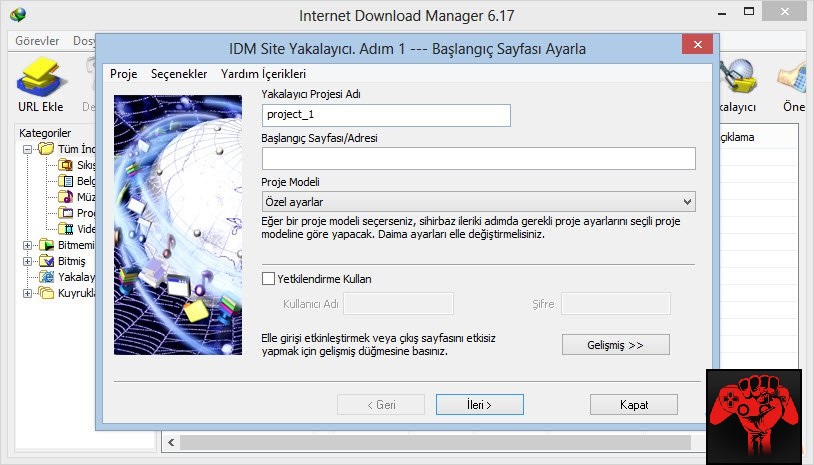814x465 pixels.
Task: Select the Programlar category icon
Action: 65,213
